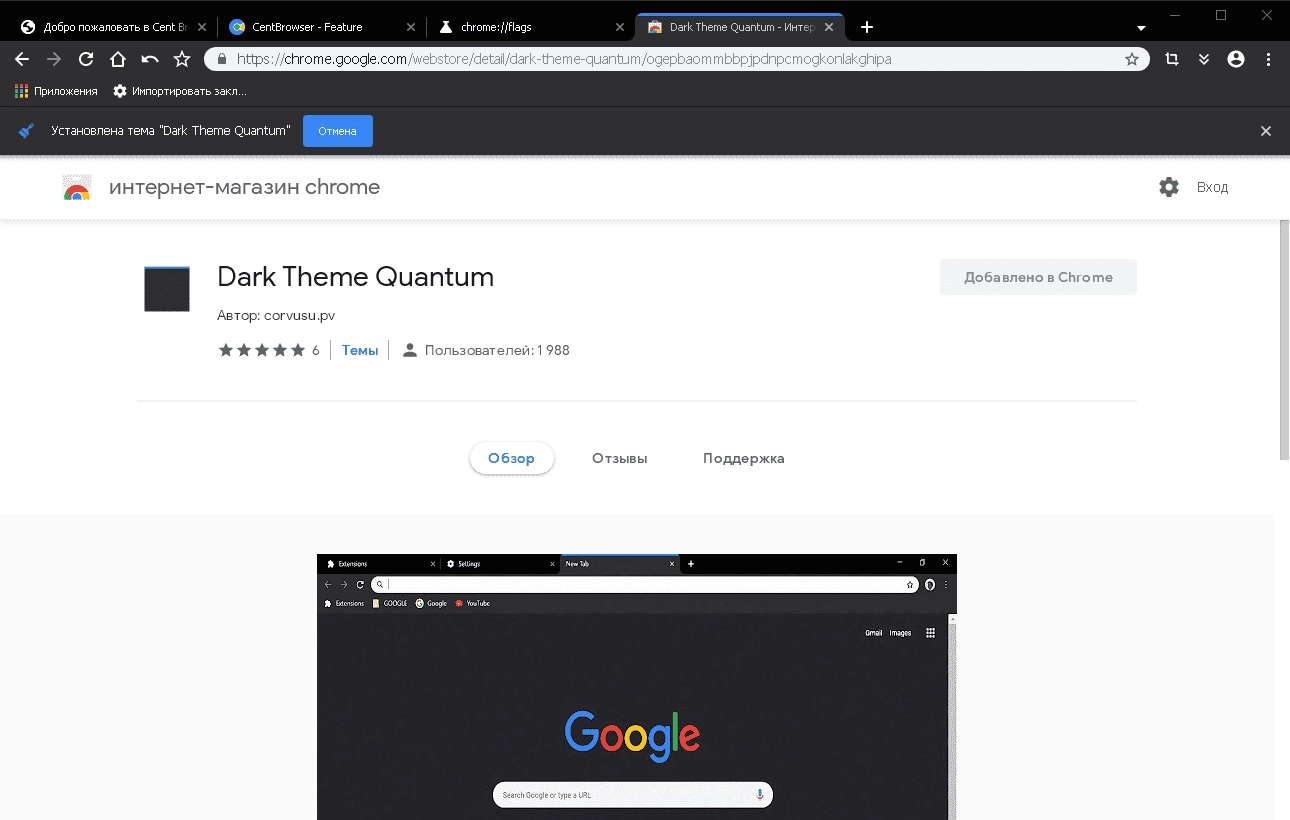
Task: Click theme installed message text
Action: tap(171, 131)
